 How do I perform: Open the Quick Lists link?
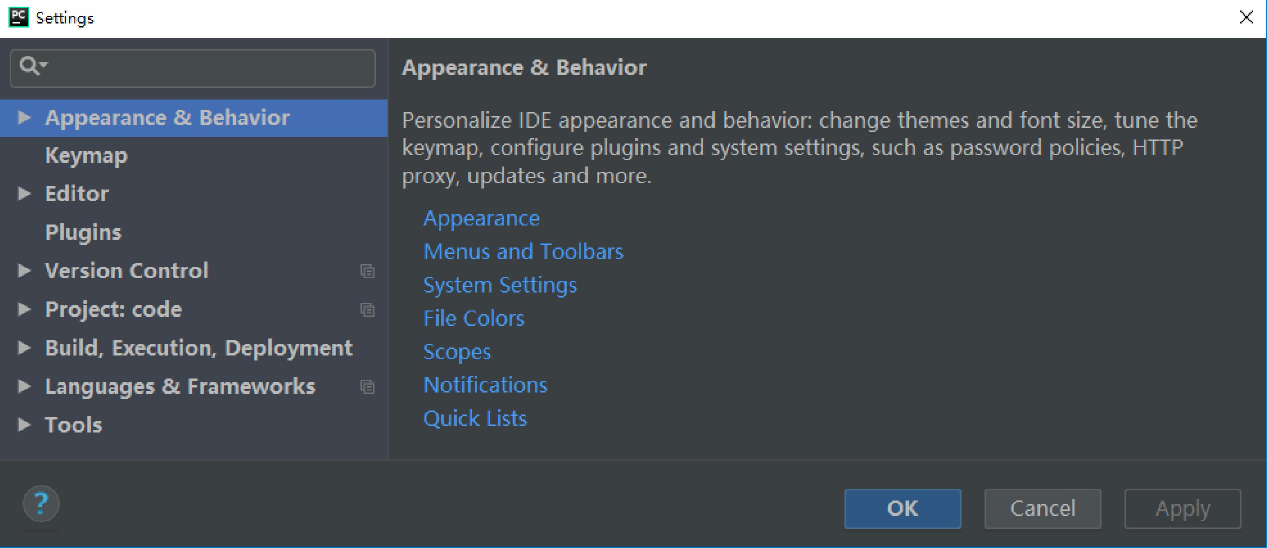pos(475,418)
